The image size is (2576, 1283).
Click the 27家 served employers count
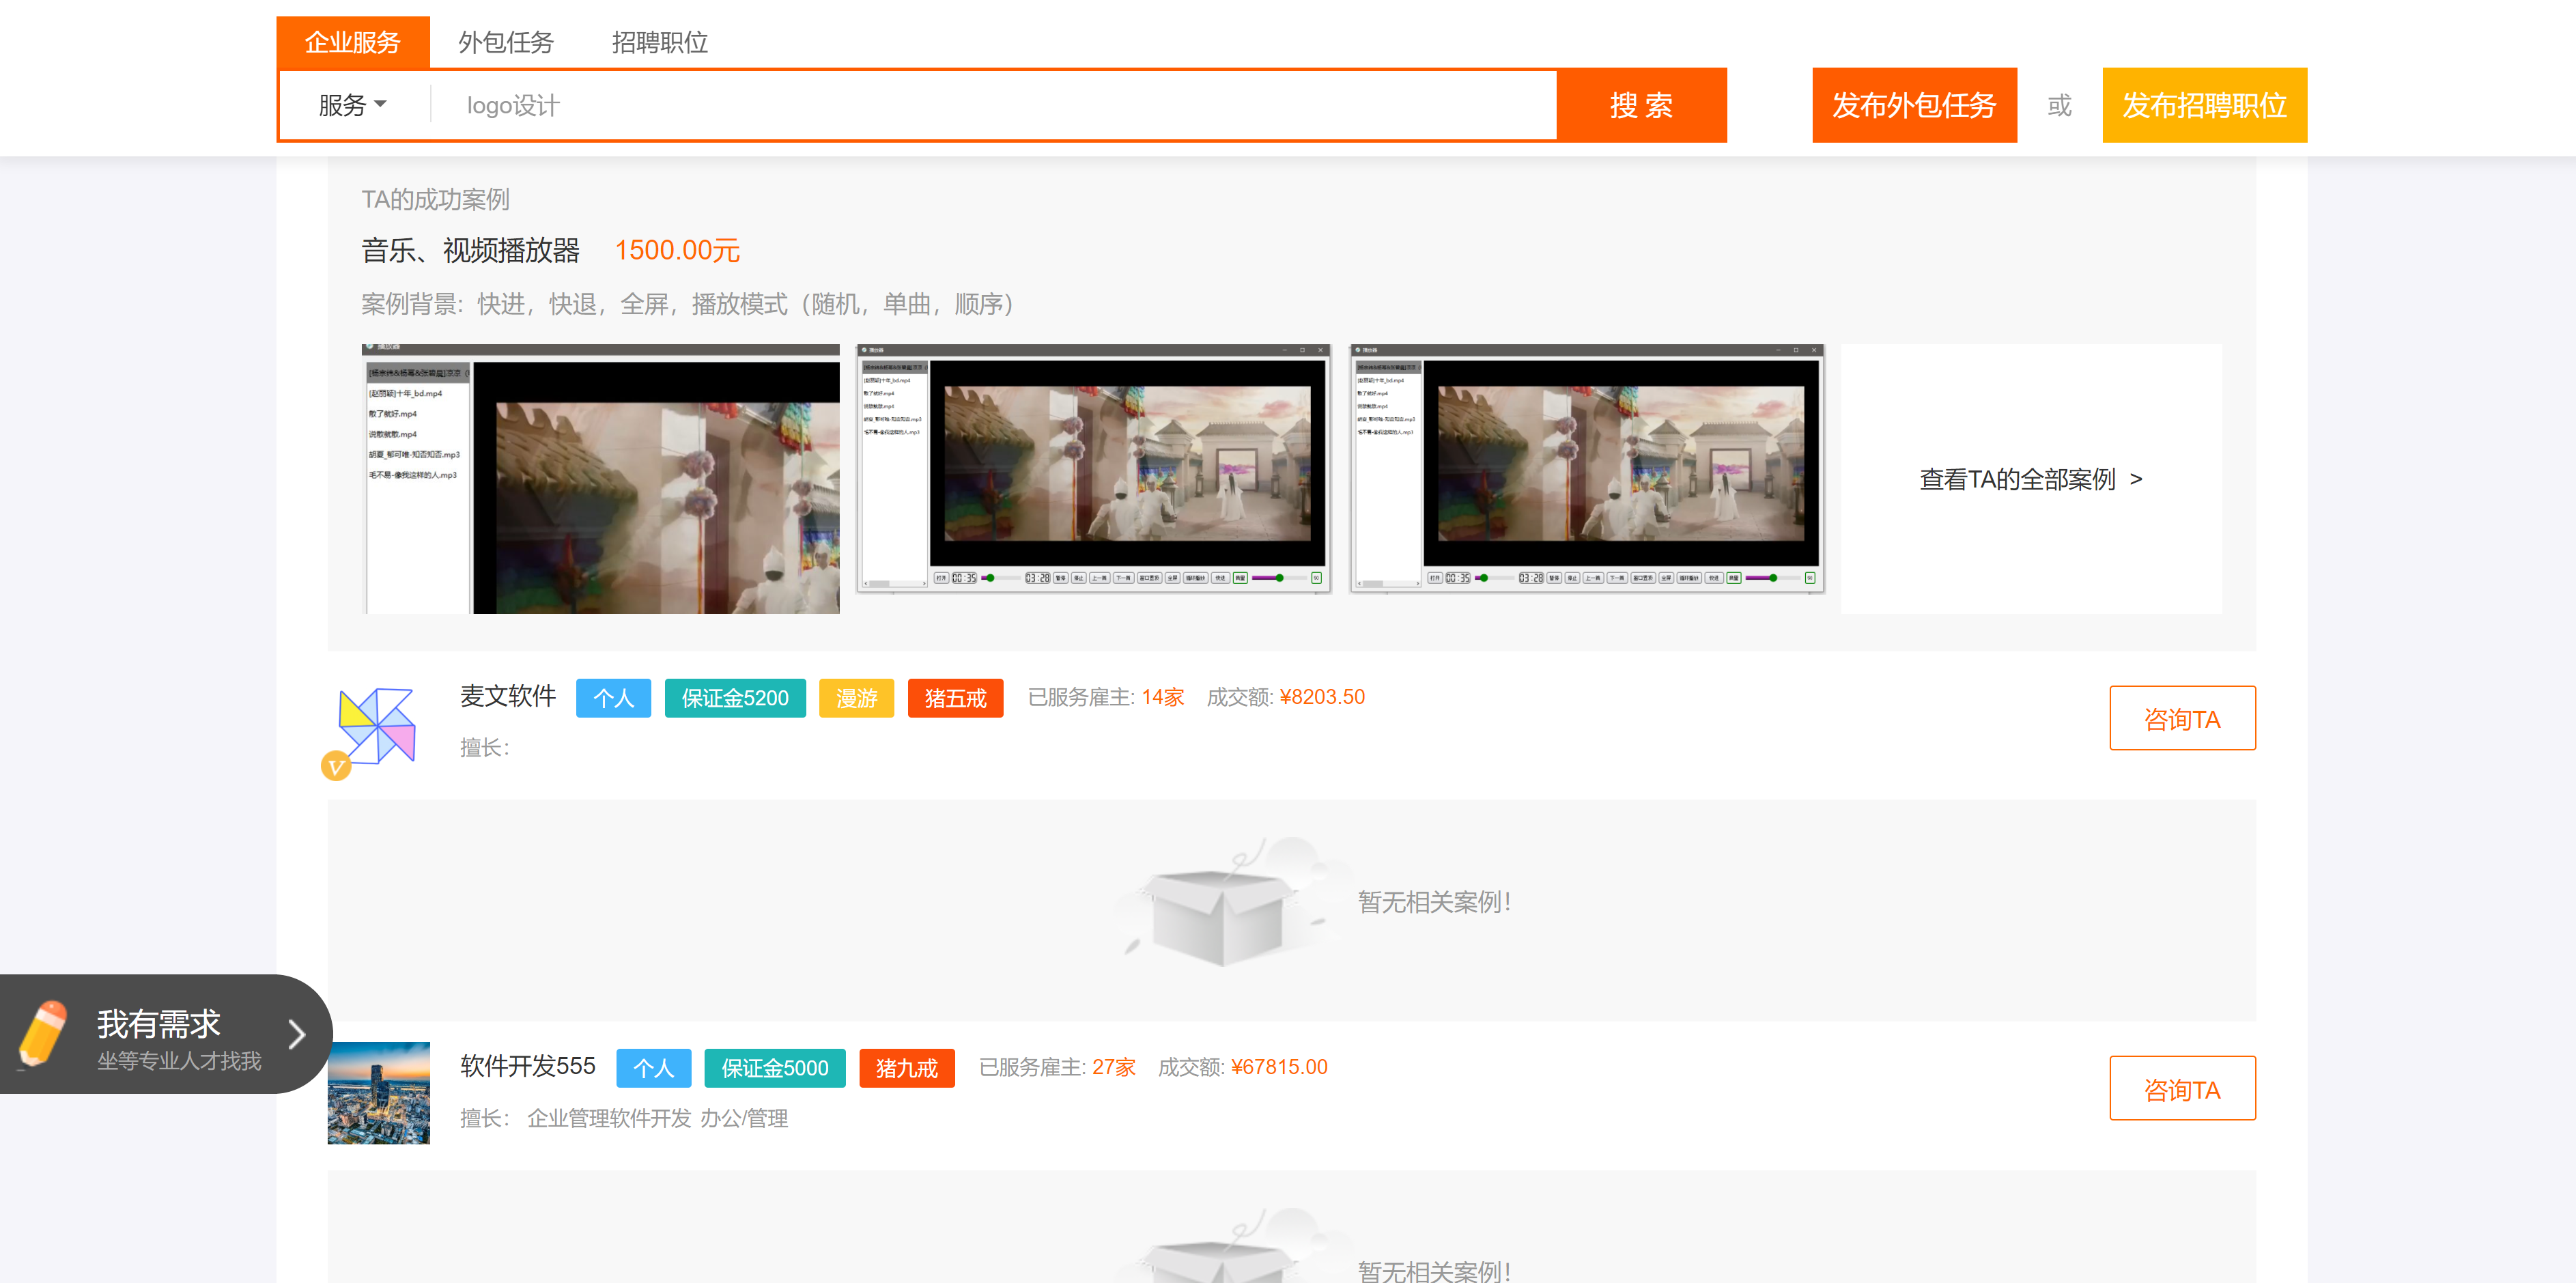(1114, 1067)
